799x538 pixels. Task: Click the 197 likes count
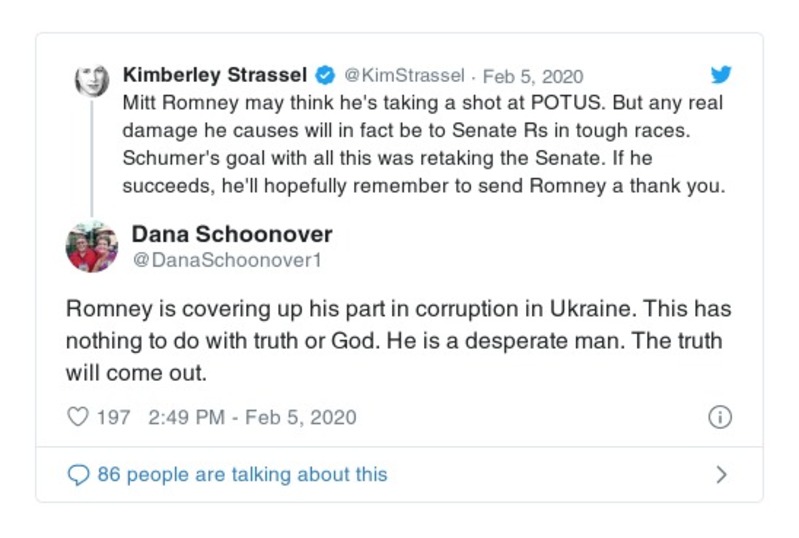(x=113, y=417)
